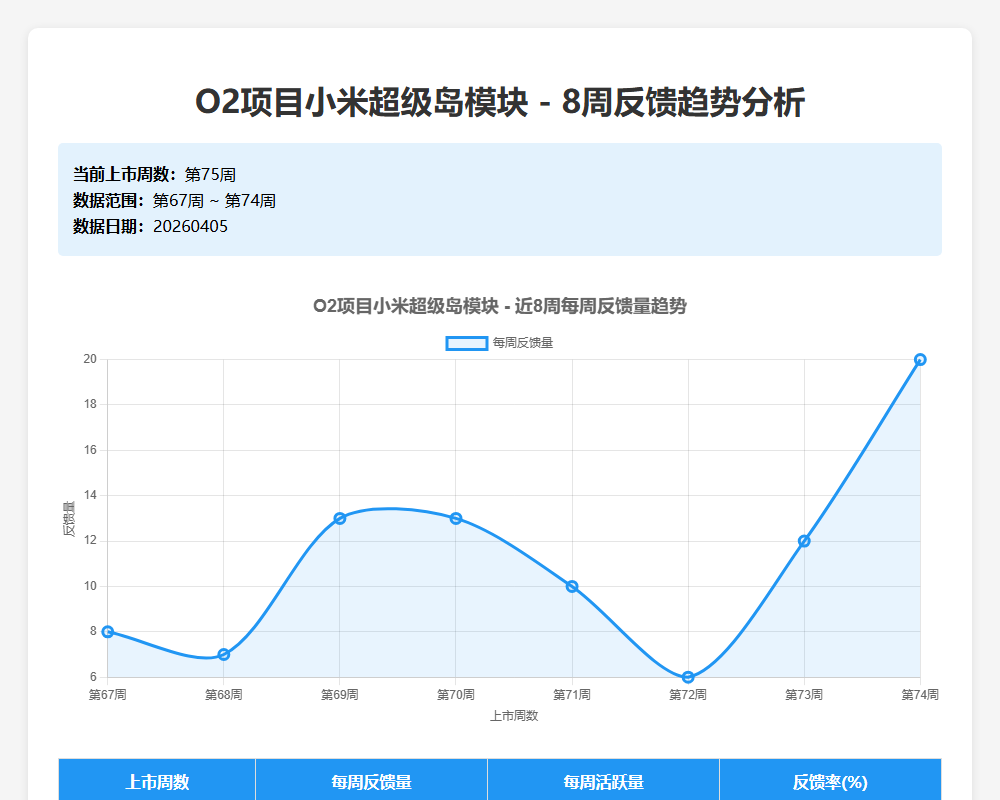Click the x-axis label 第68周
Viewport: 1000px width, 800px height.
[x=224, y=695]
